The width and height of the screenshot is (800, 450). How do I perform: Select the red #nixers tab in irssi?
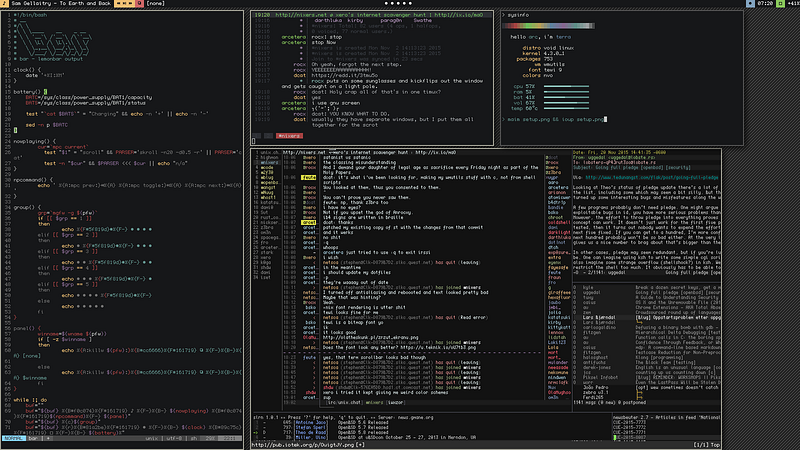287,134
